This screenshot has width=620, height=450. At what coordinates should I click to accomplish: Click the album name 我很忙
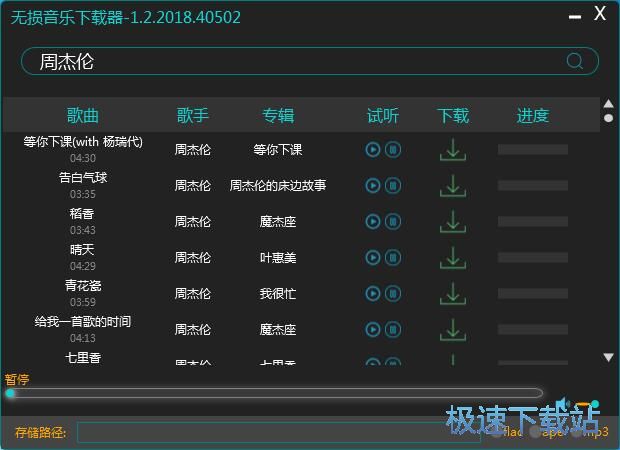coord(278,293)
